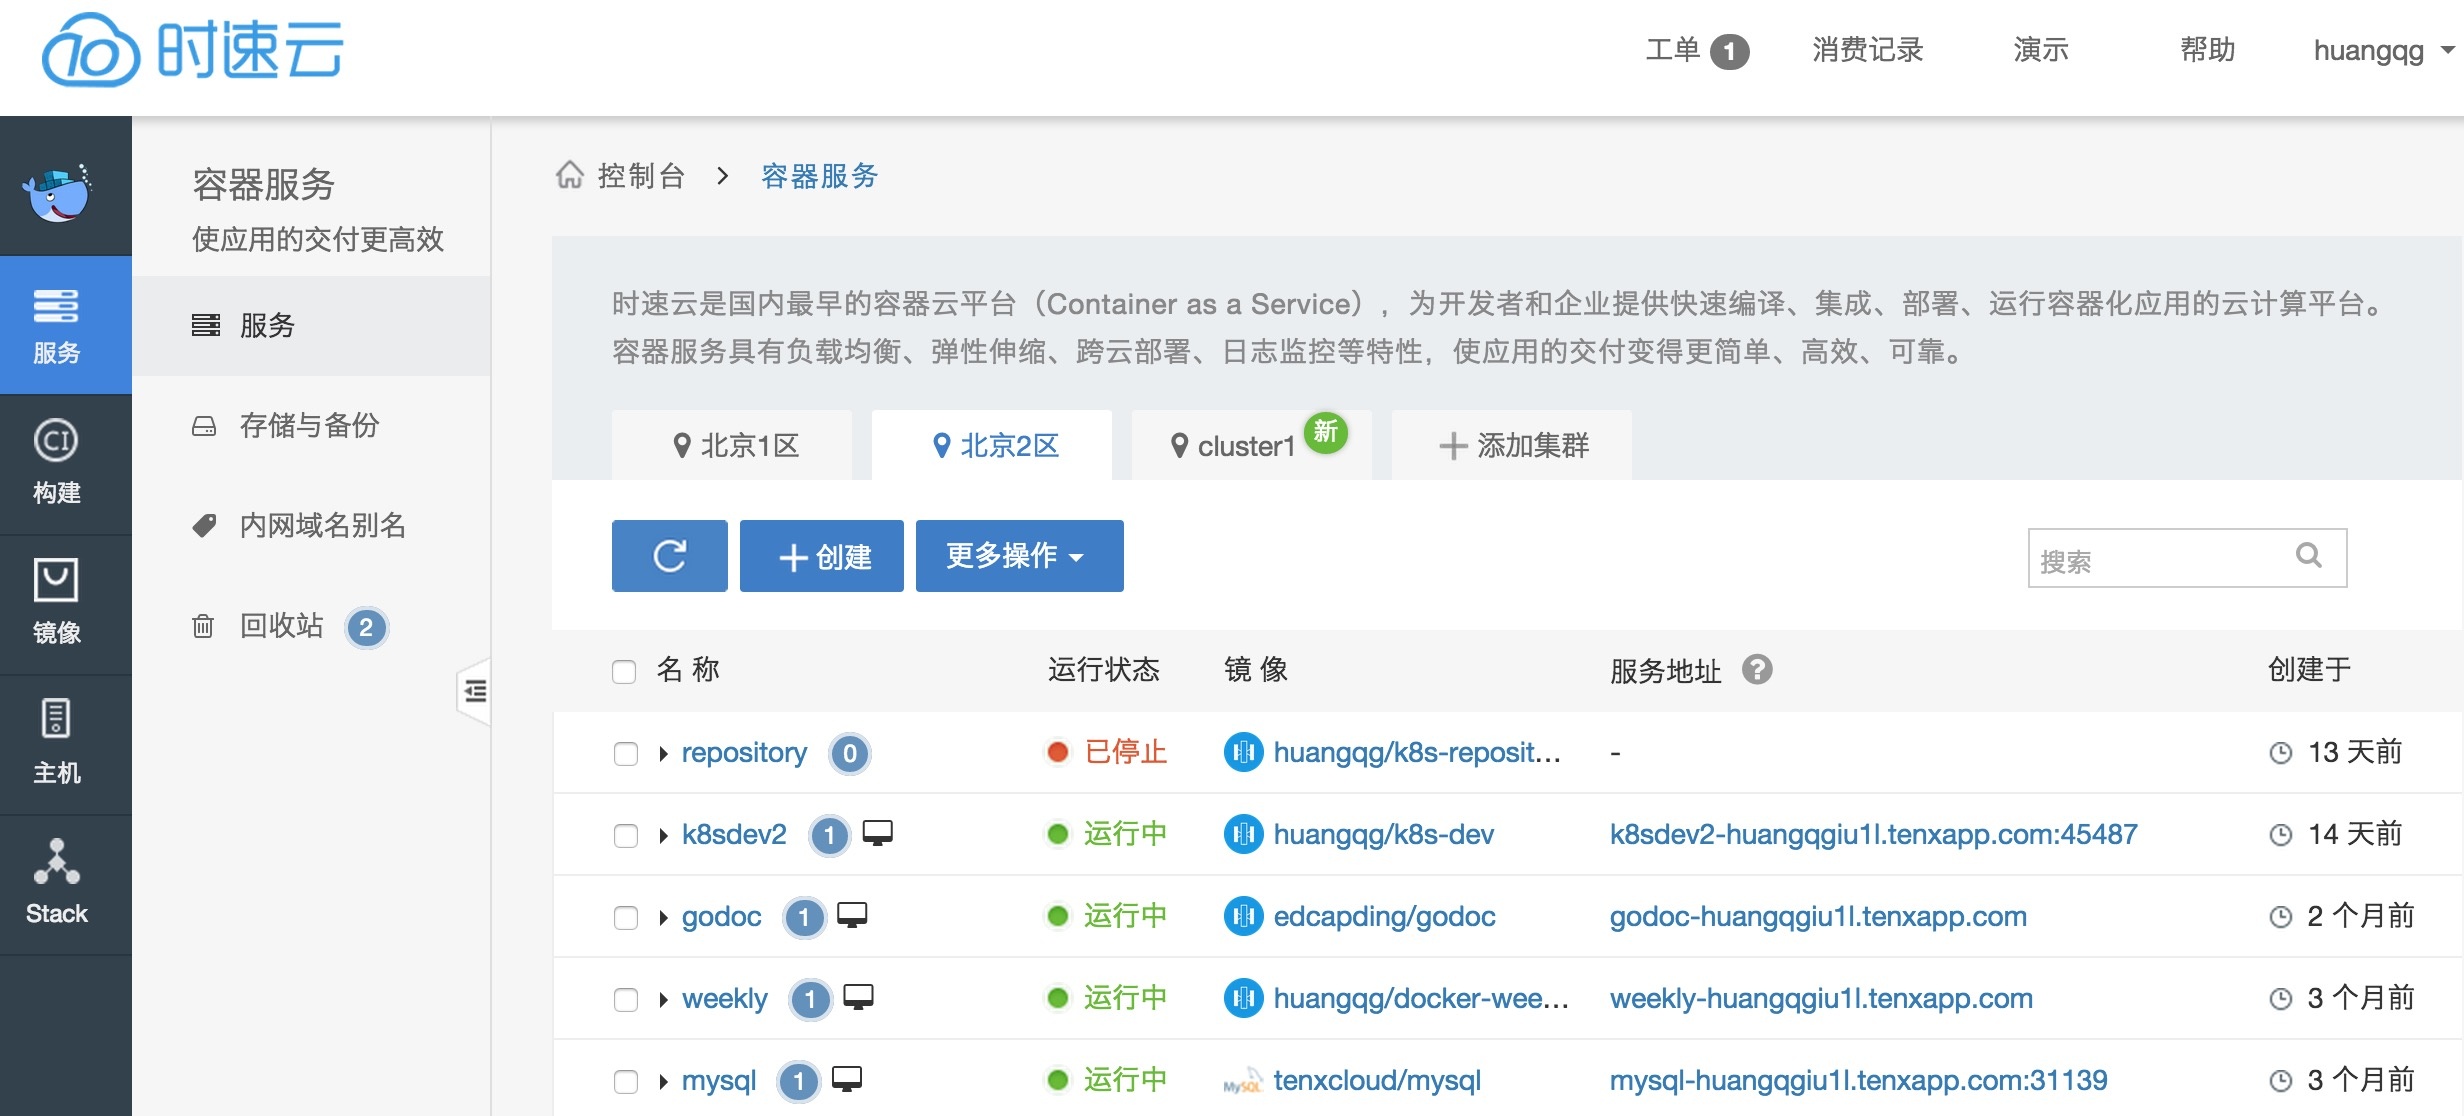Click the instance count badge of repository

(850, 753)
